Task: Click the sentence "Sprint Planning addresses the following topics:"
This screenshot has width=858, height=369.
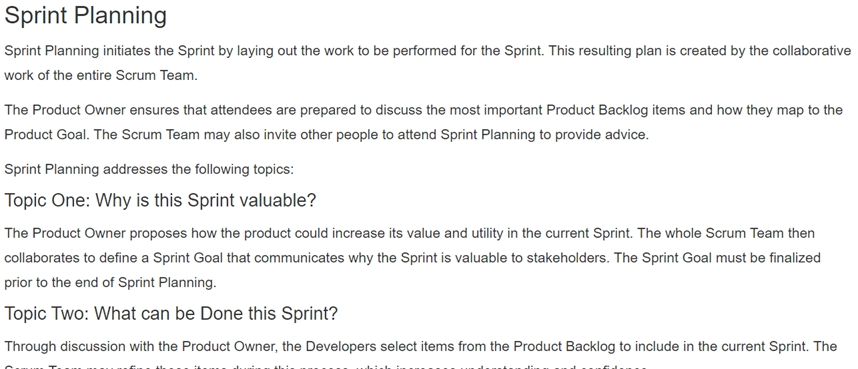Action: pyautogui.click(x=149, y=169)
